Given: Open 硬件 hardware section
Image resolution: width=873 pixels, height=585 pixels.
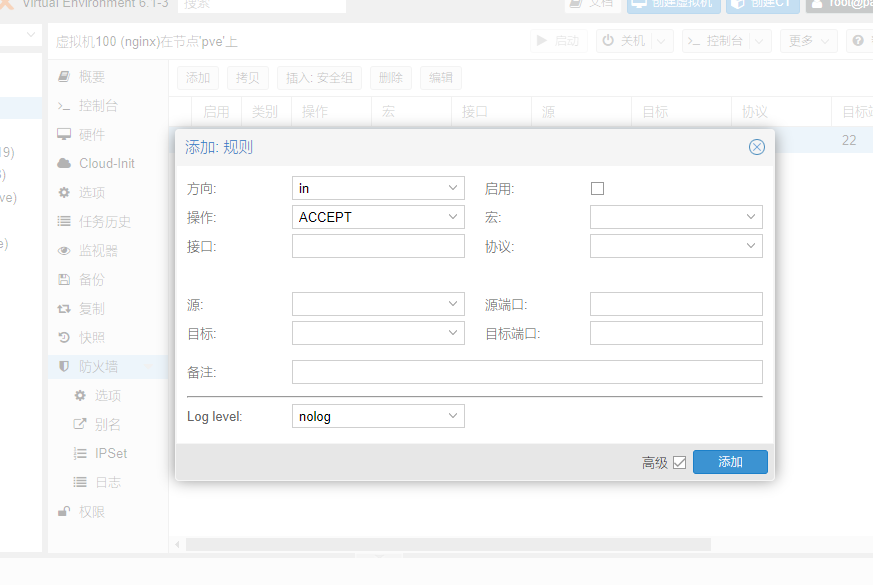Looking at the screenshot, I should [91, 135].
